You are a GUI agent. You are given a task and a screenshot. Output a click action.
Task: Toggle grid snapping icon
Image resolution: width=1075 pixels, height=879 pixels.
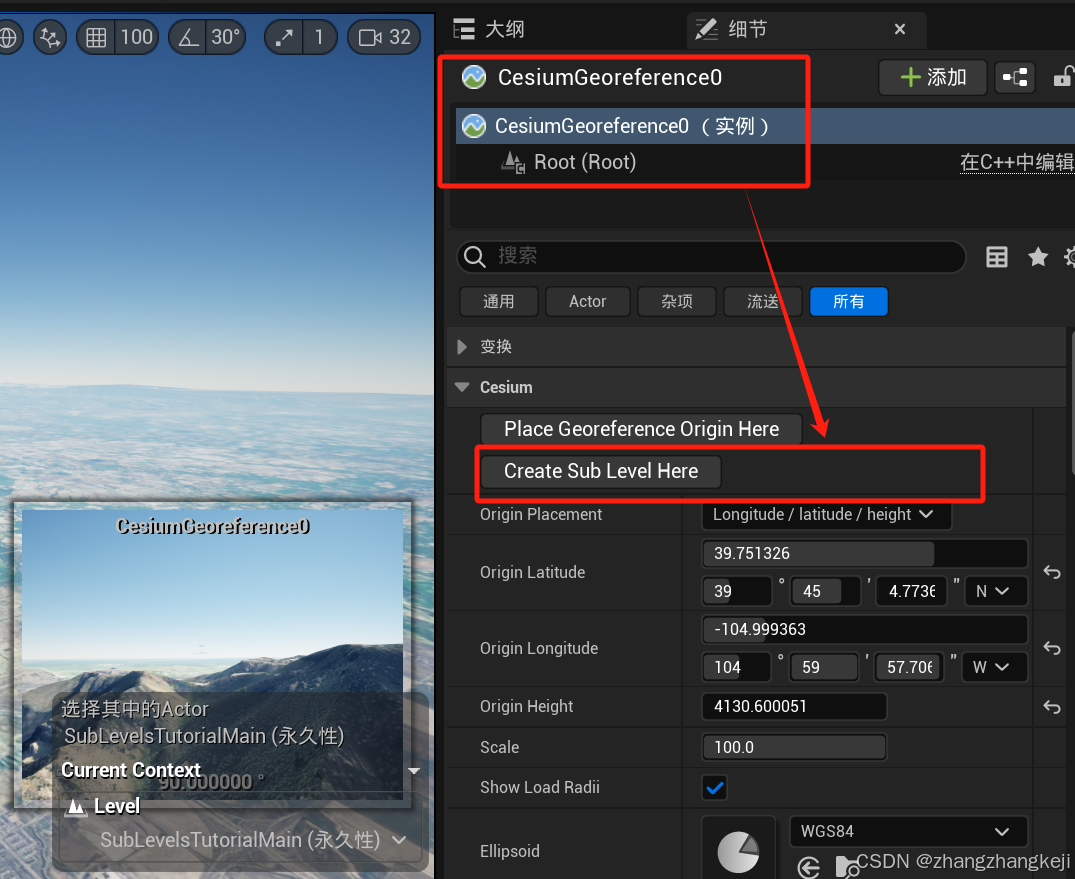96,37
